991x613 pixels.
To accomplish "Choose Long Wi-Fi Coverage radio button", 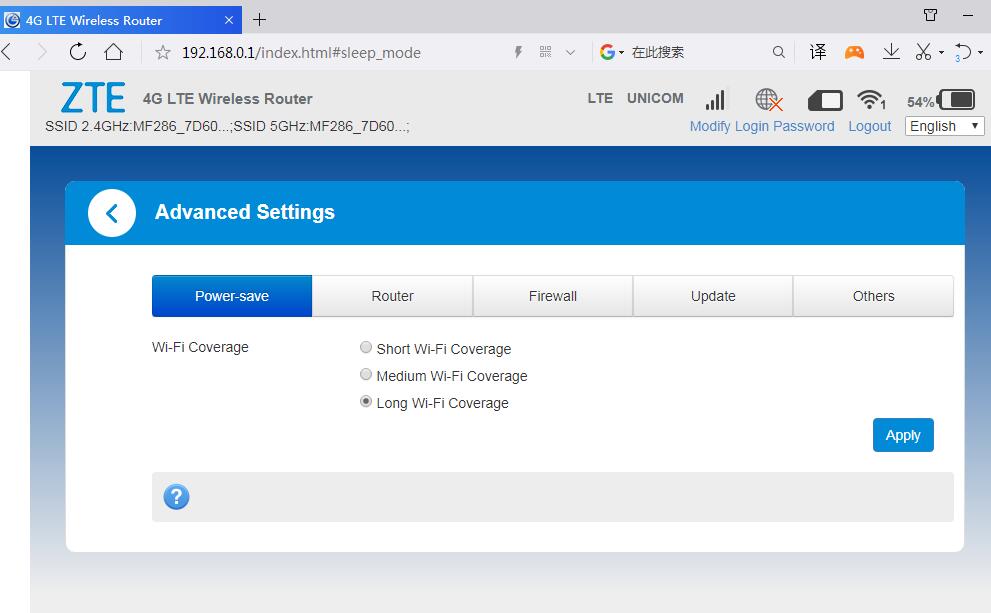I will coord(366,402).
